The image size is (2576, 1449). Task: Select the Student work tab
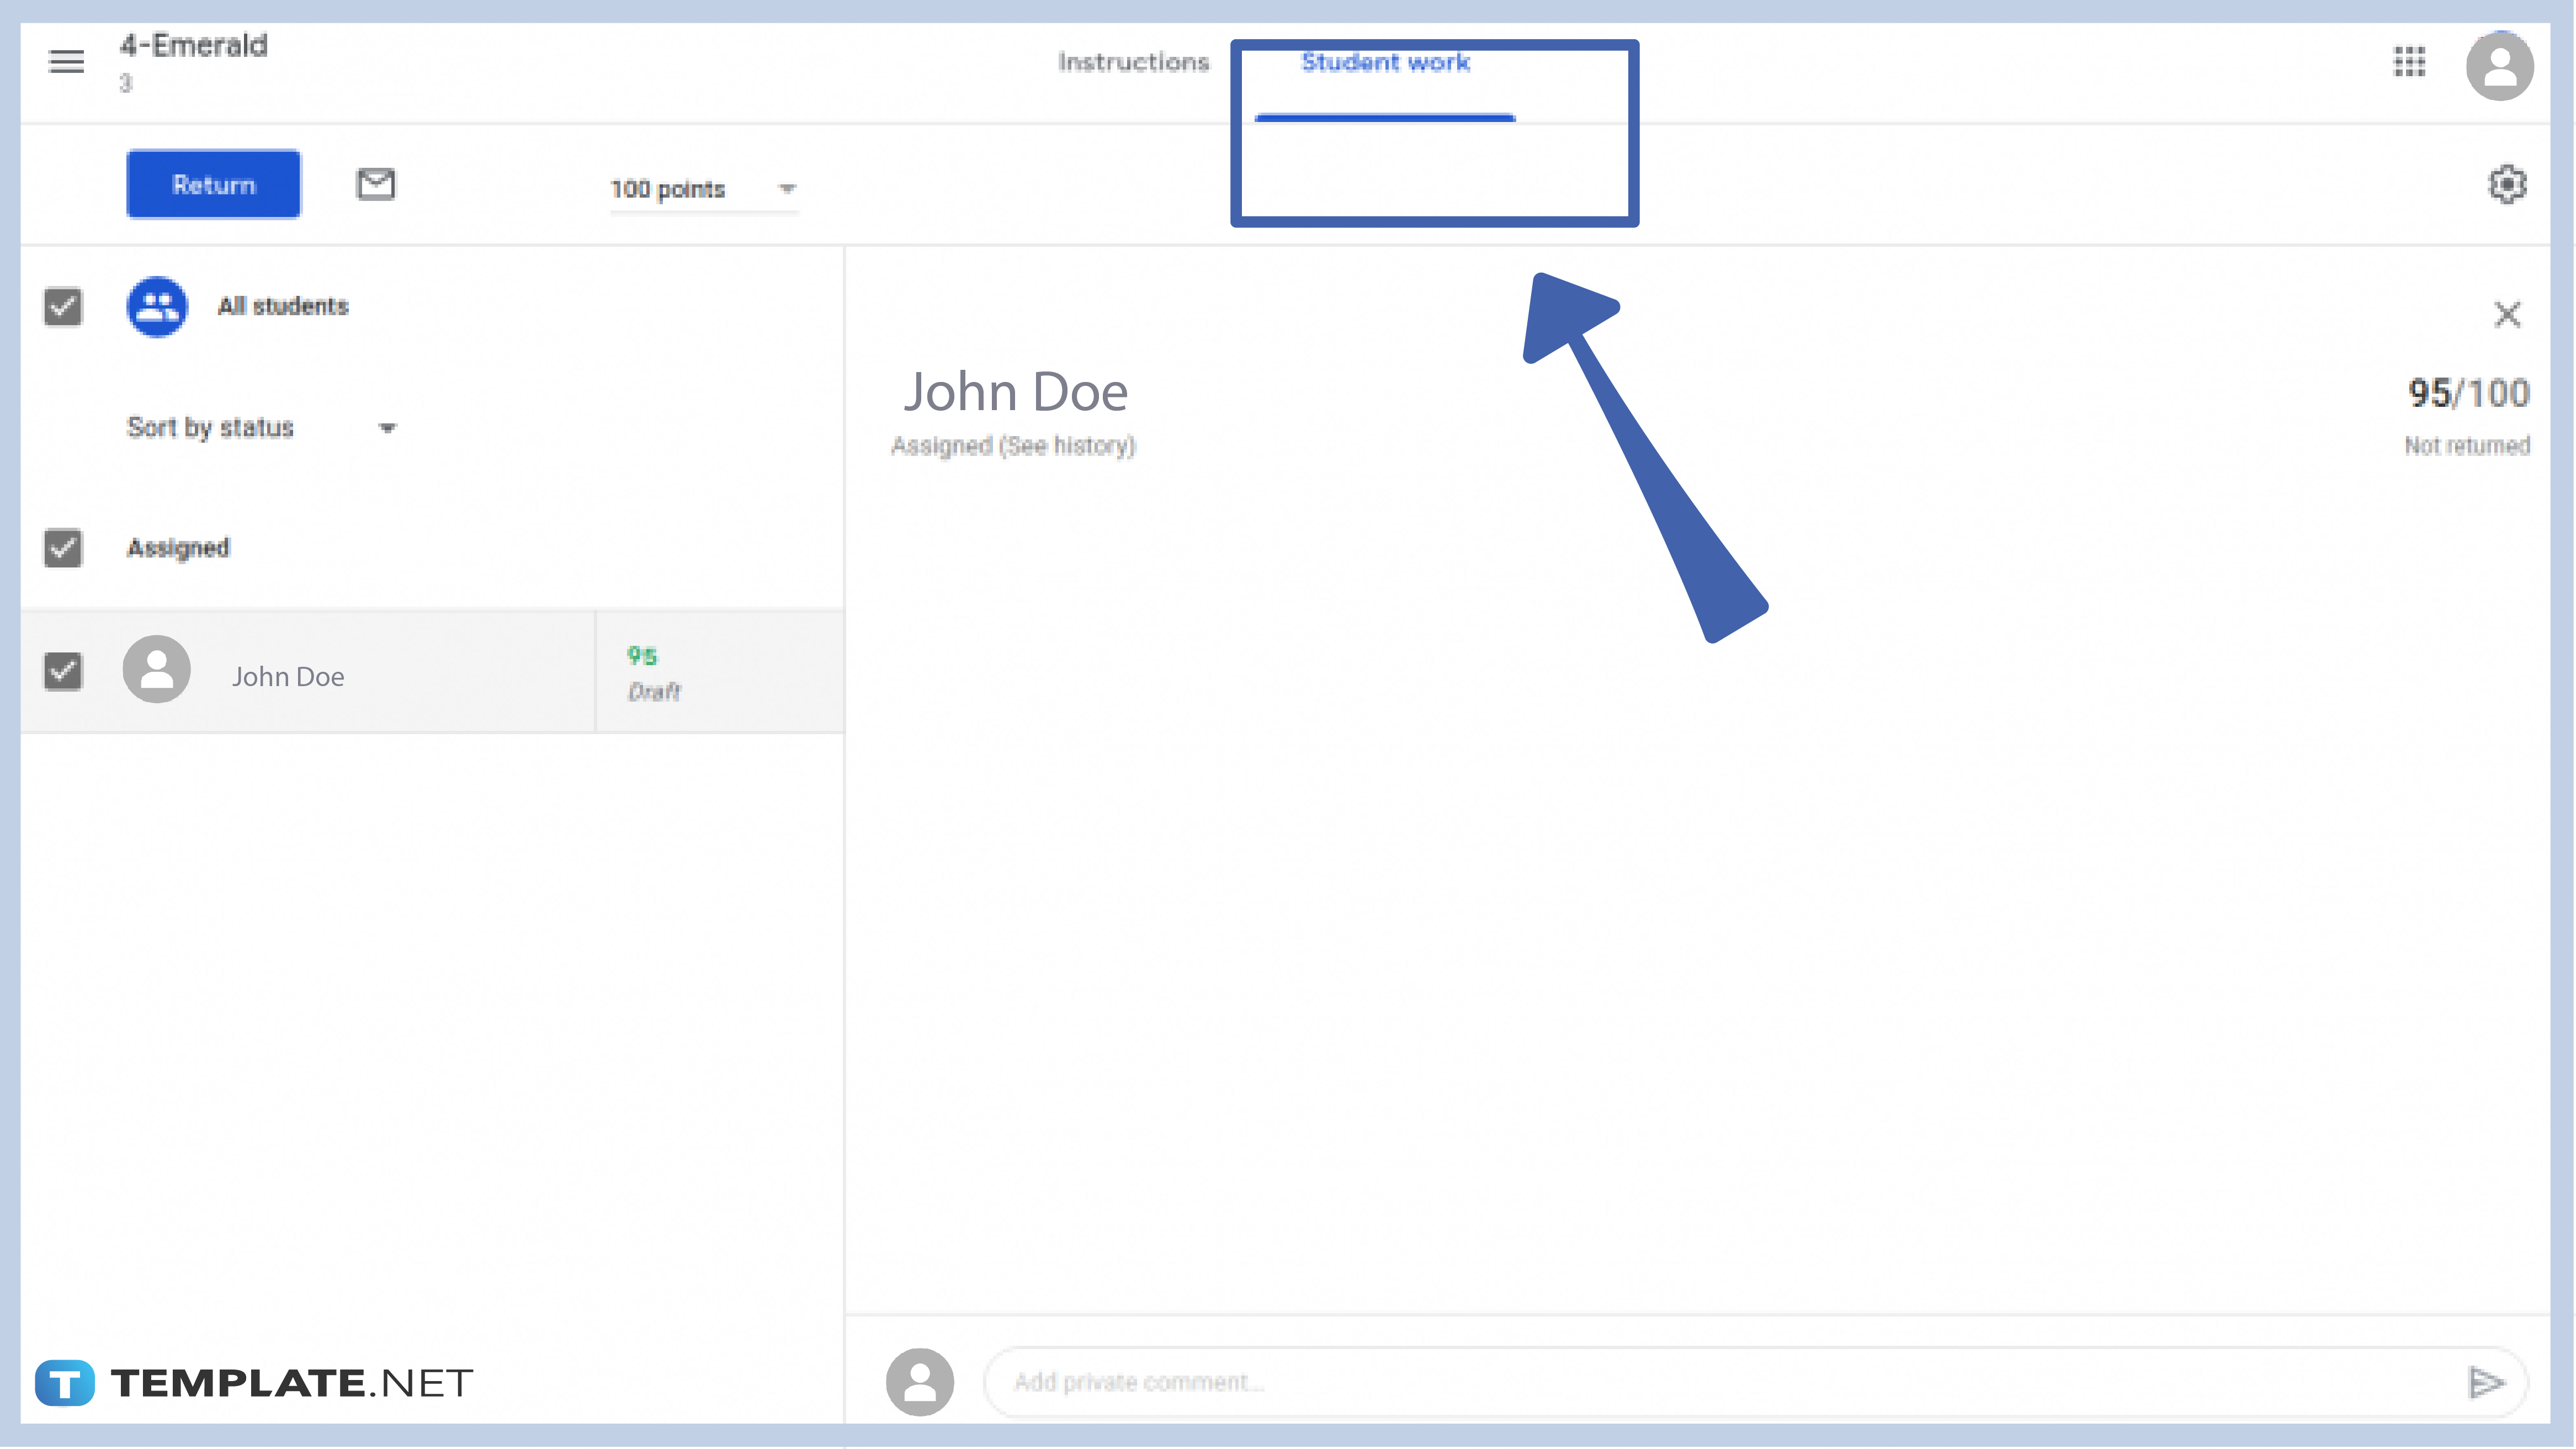[x=1385, y=61]
